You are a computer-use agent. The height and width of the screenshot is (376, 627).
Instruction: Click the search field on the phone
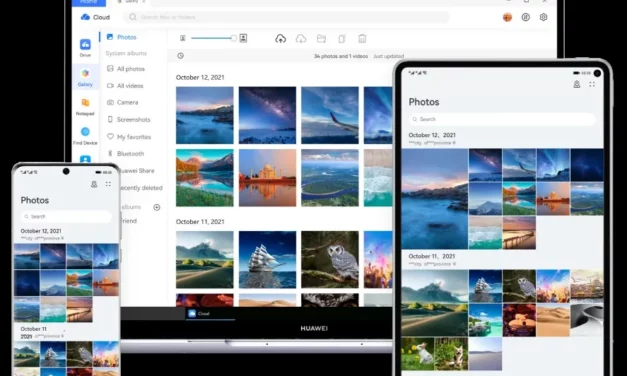(x=66, y=216)
